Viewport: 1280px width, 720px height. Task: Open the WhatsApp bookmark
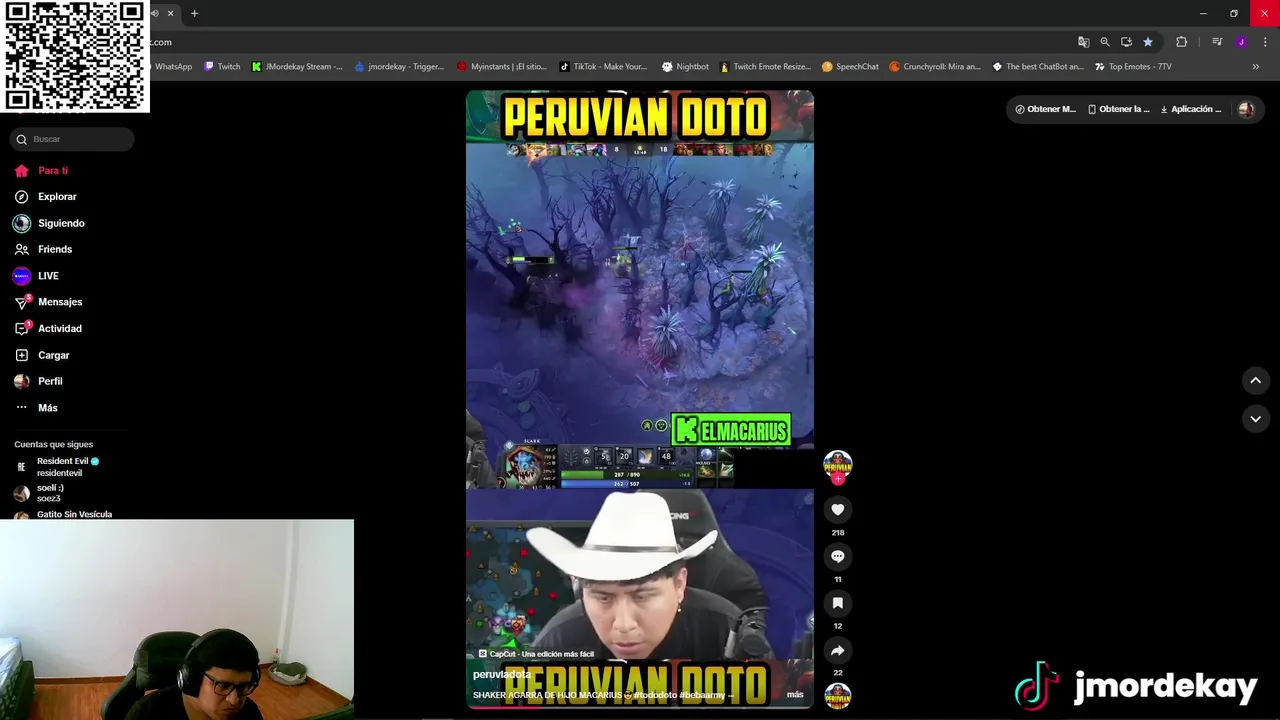click(x=172, y=67)
